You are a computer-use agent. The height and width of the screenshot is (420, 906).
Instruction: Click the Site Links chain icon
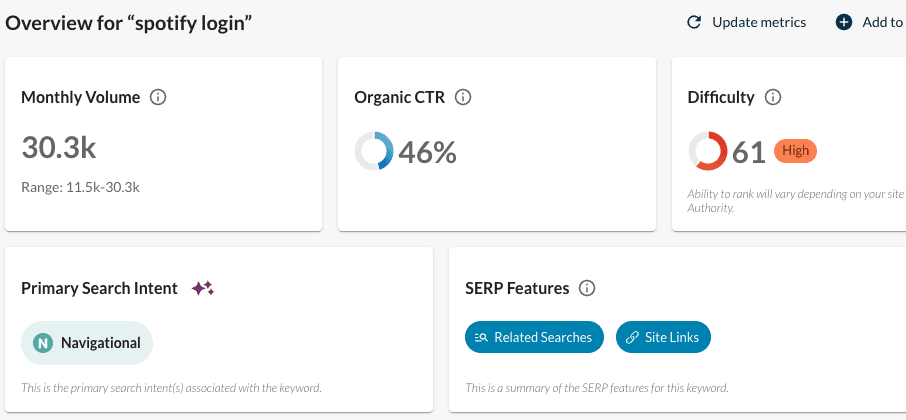point(632,338)
